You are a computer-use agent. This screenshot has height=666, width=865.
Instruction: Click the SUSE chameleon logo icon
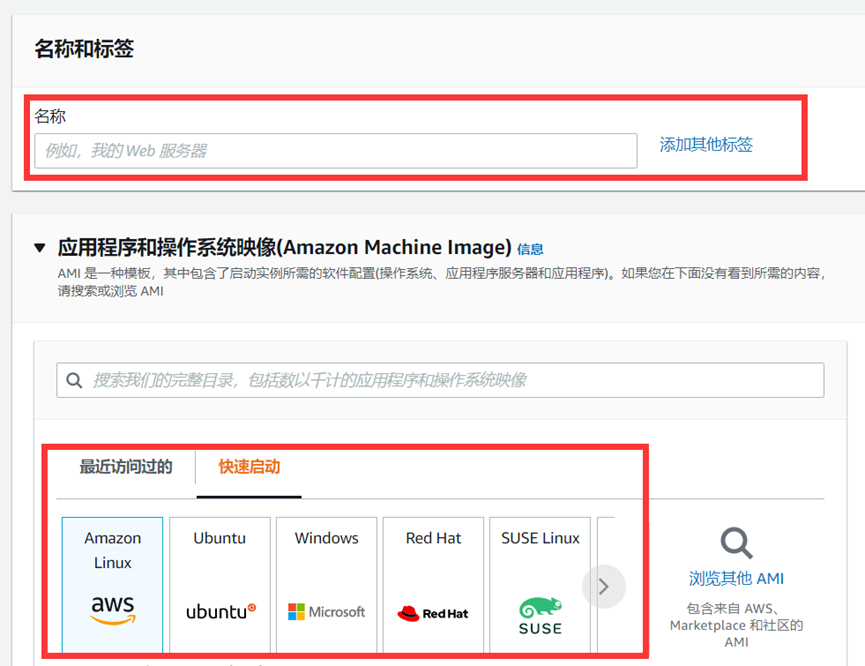pyautogui.click(x=540, y=615)
